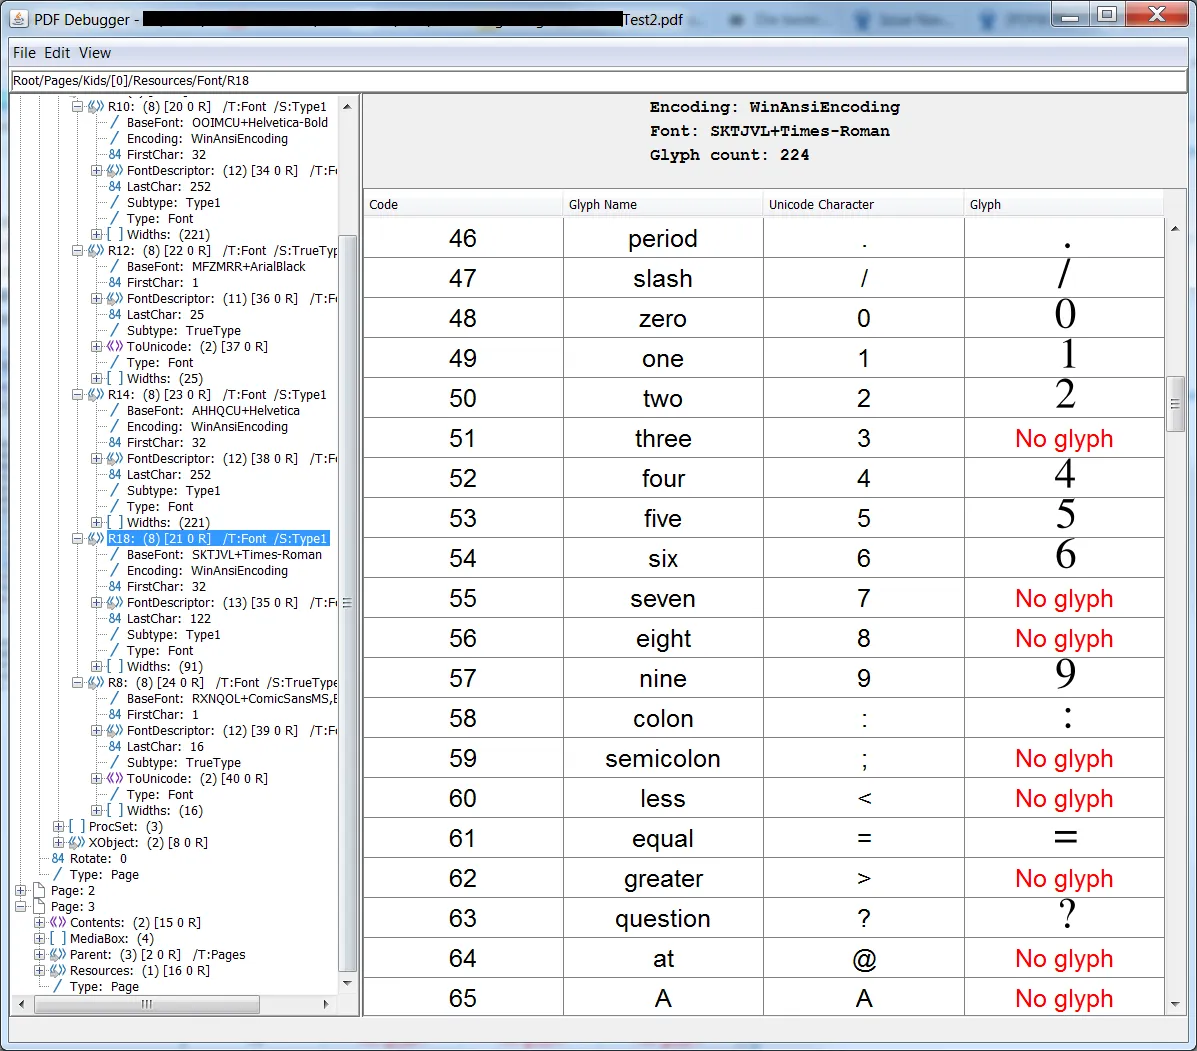The width and height of the screenshot is (1197, 1051).
Task: Expand the XObject dictionary node
Action: coord(58,843)
